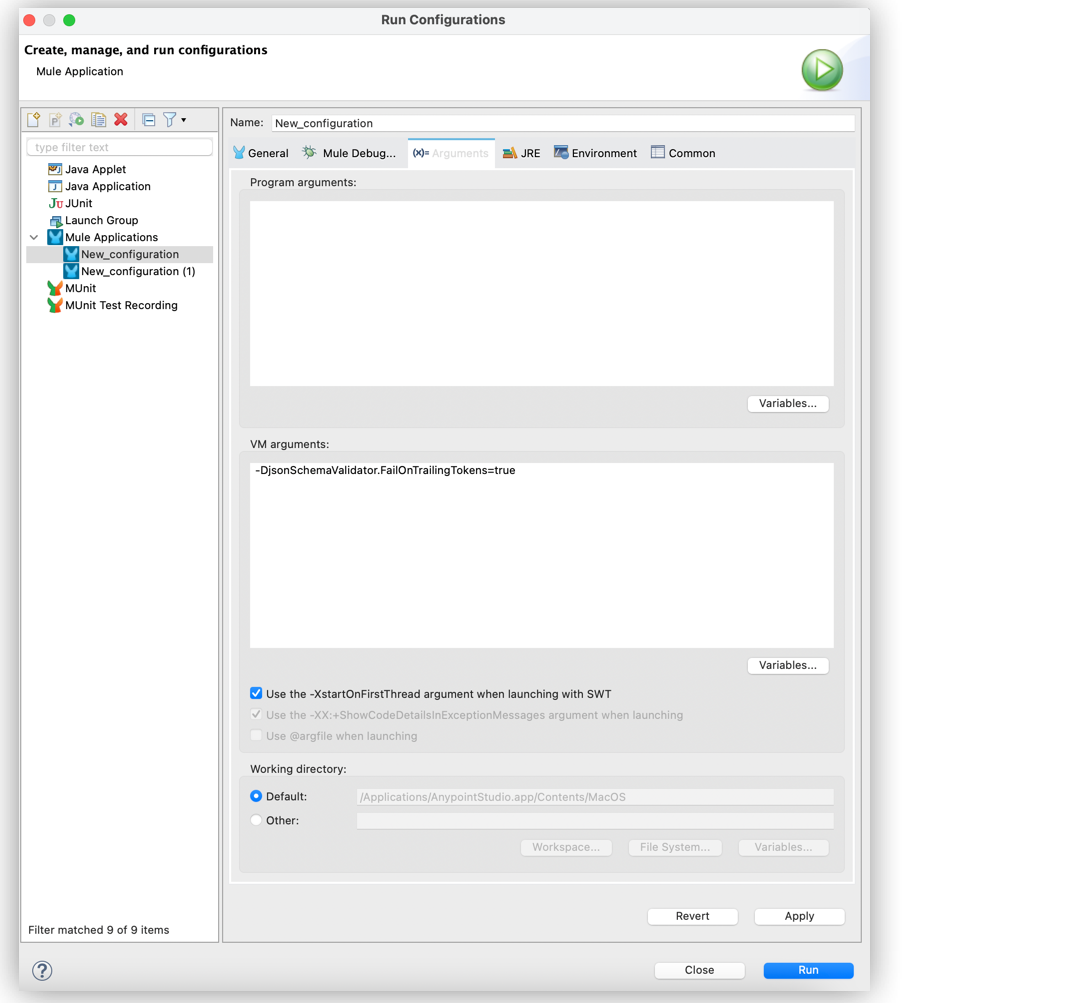Click the MUnit Test Recording icon
The width and height of the screenshot is (1078, 1003).
[x=55, y=305]
